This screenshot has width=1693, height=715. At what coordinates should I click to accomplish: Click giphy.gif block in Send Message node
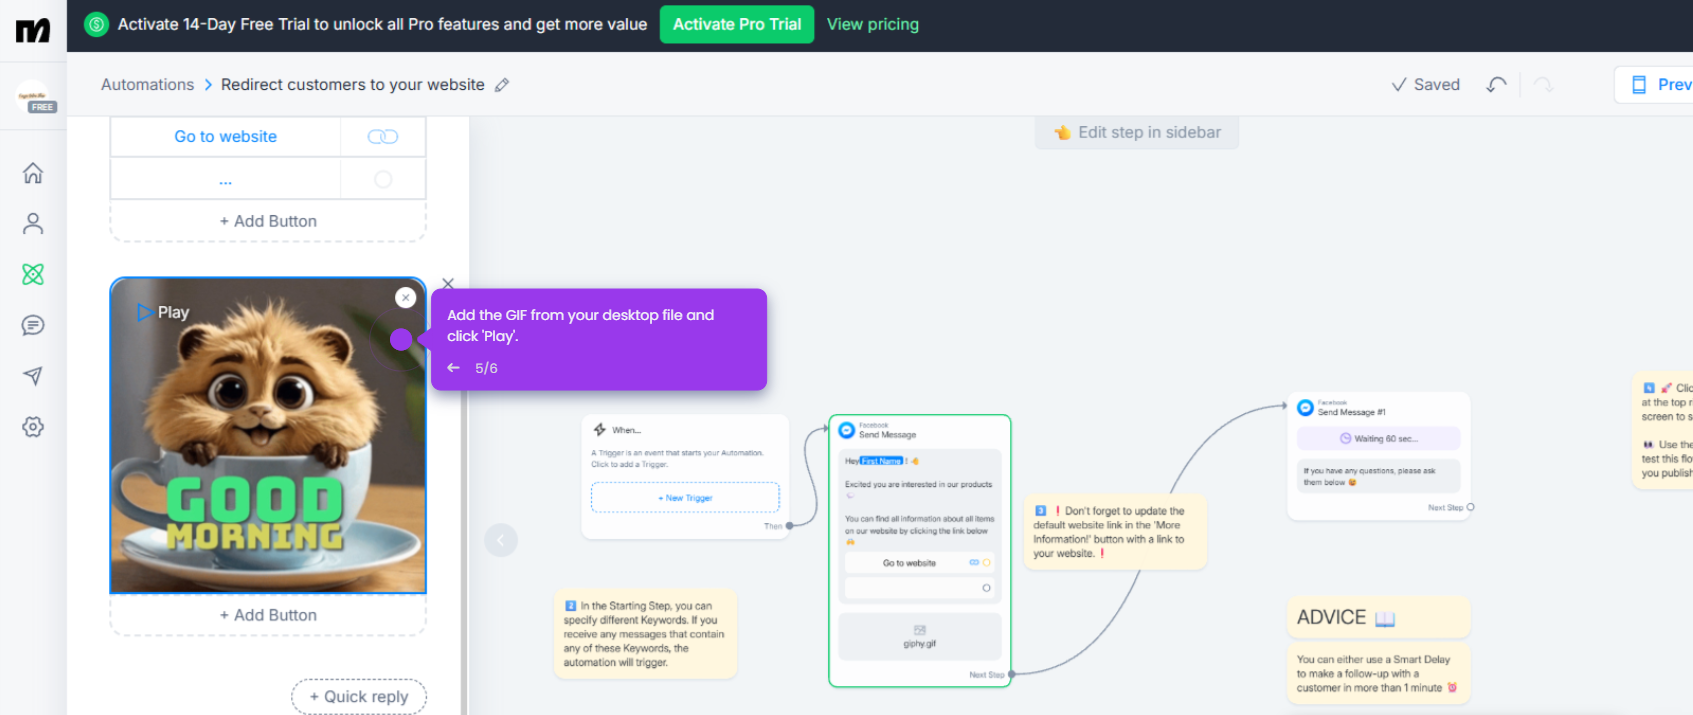920,637
